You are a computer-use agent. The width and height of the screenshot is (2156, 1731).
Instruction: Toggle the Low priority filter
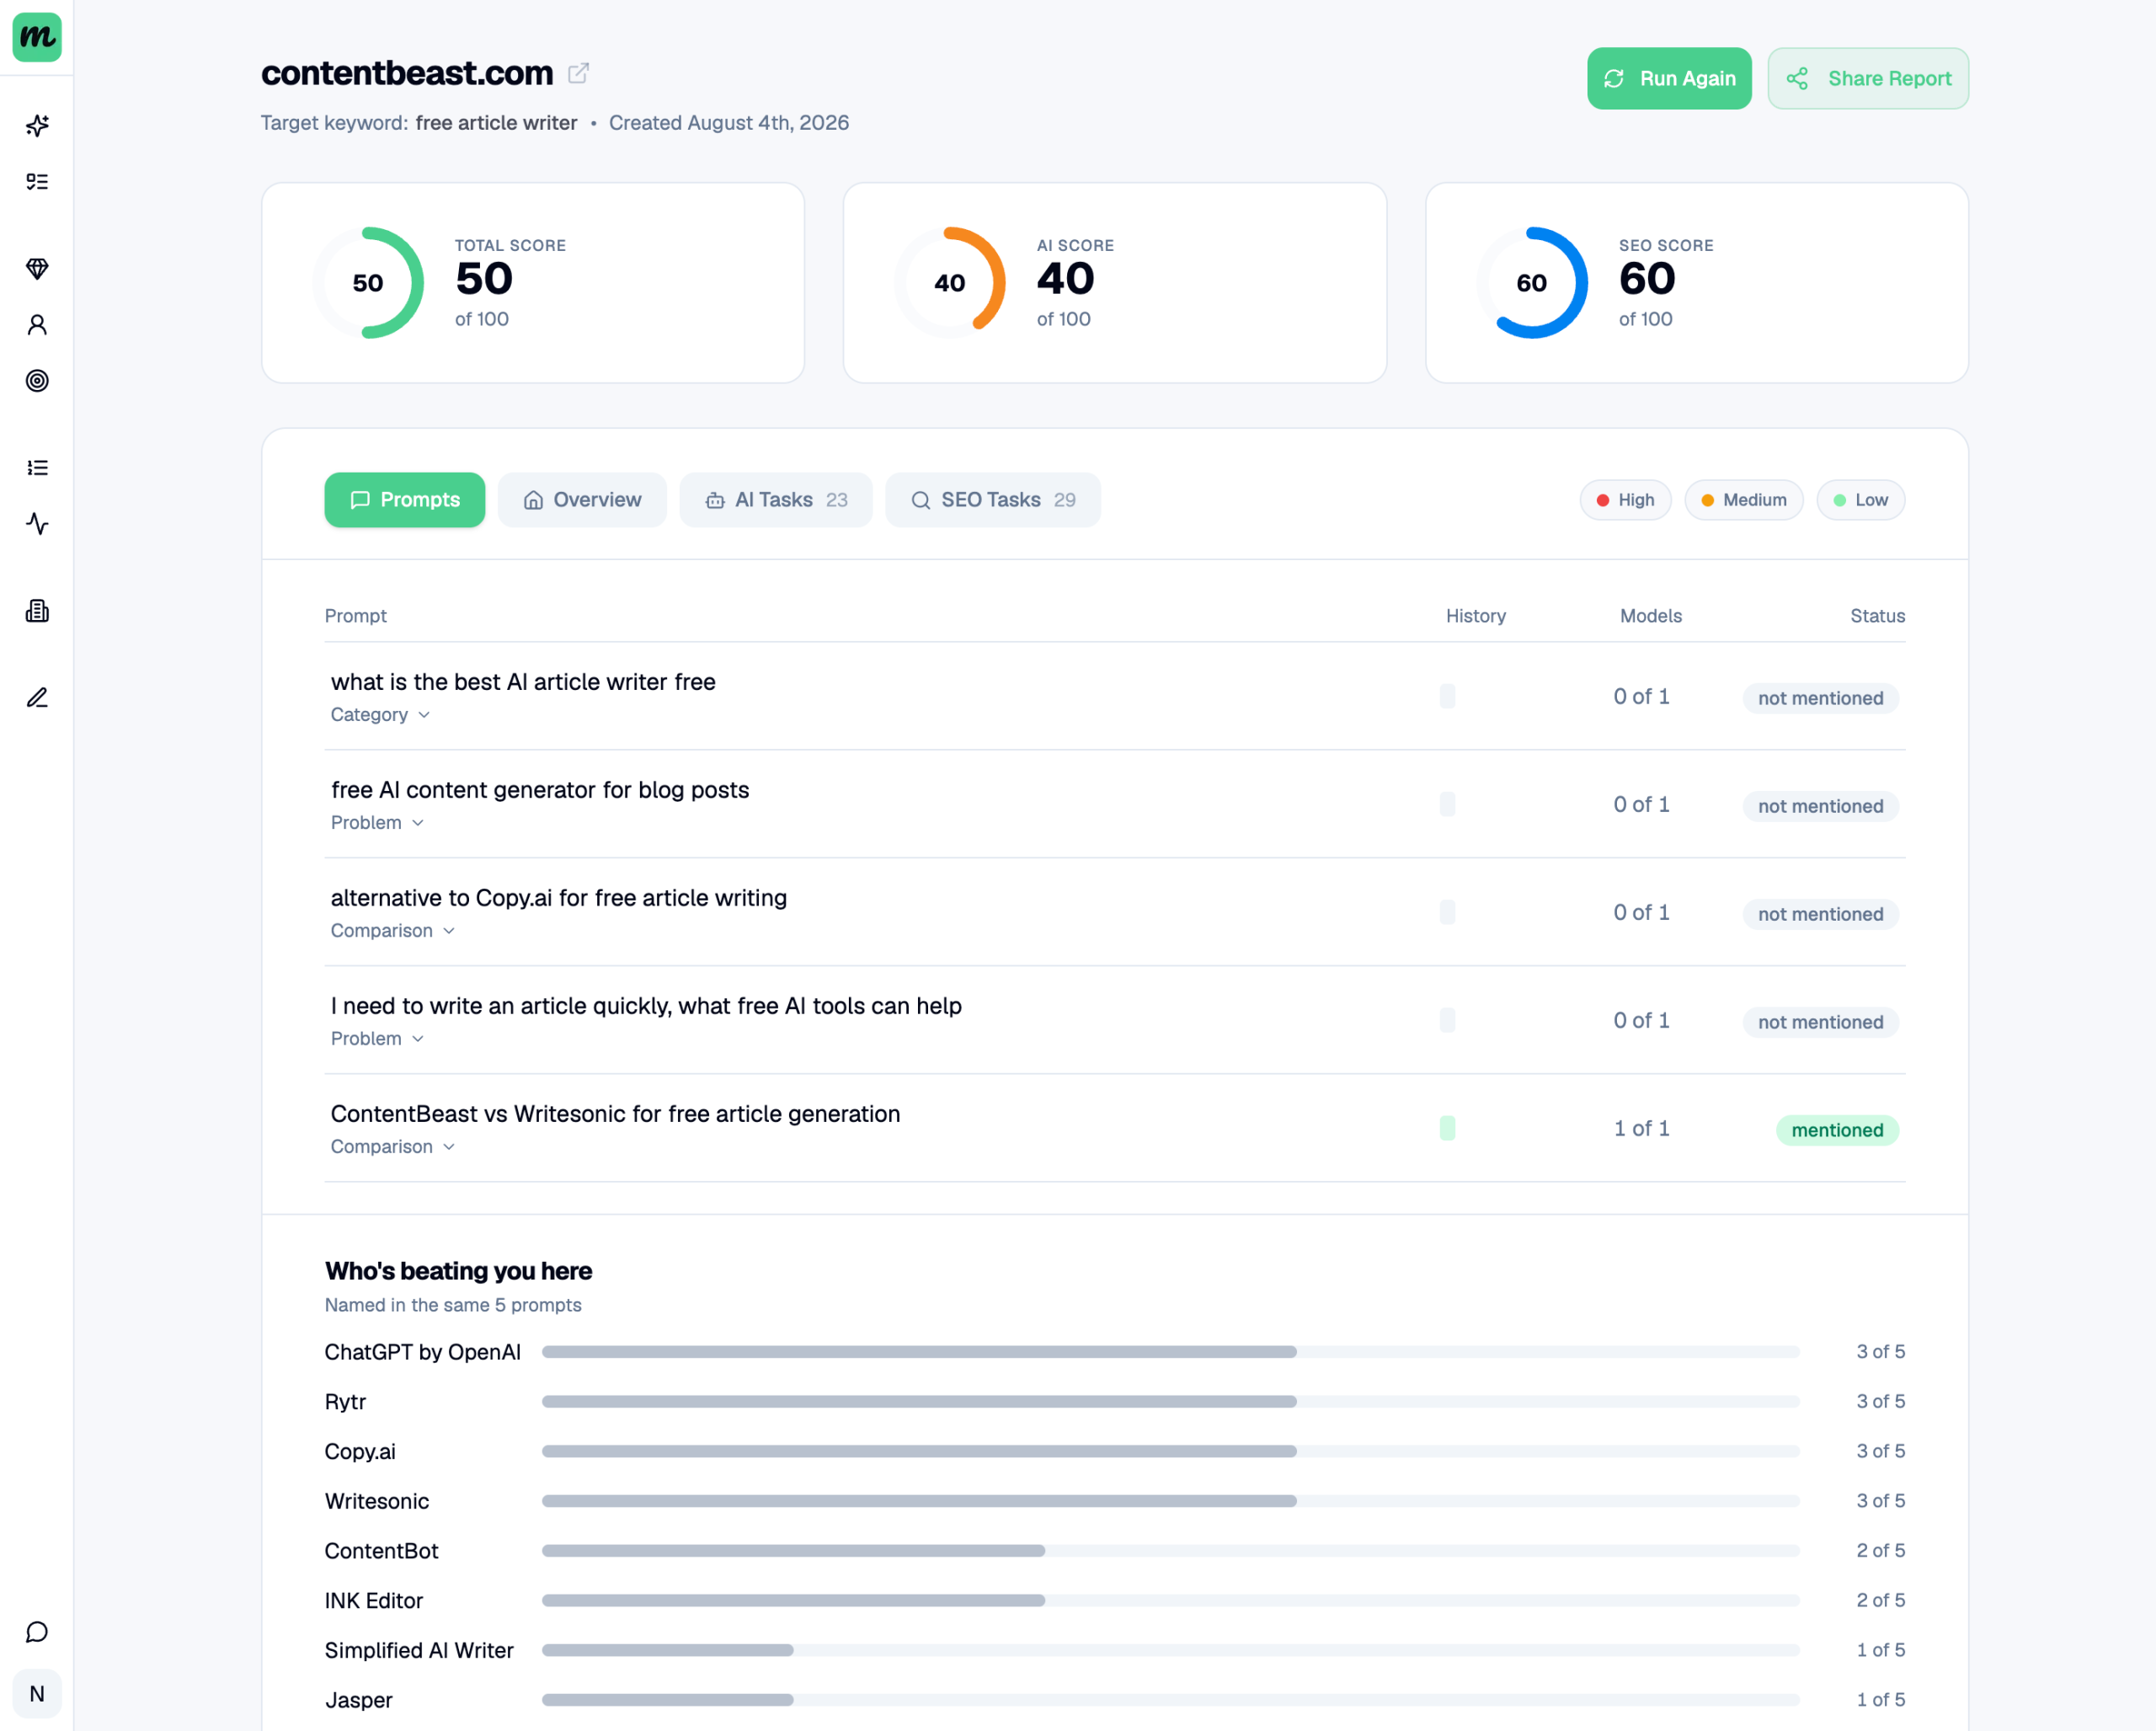click(x=1860, y=500)
